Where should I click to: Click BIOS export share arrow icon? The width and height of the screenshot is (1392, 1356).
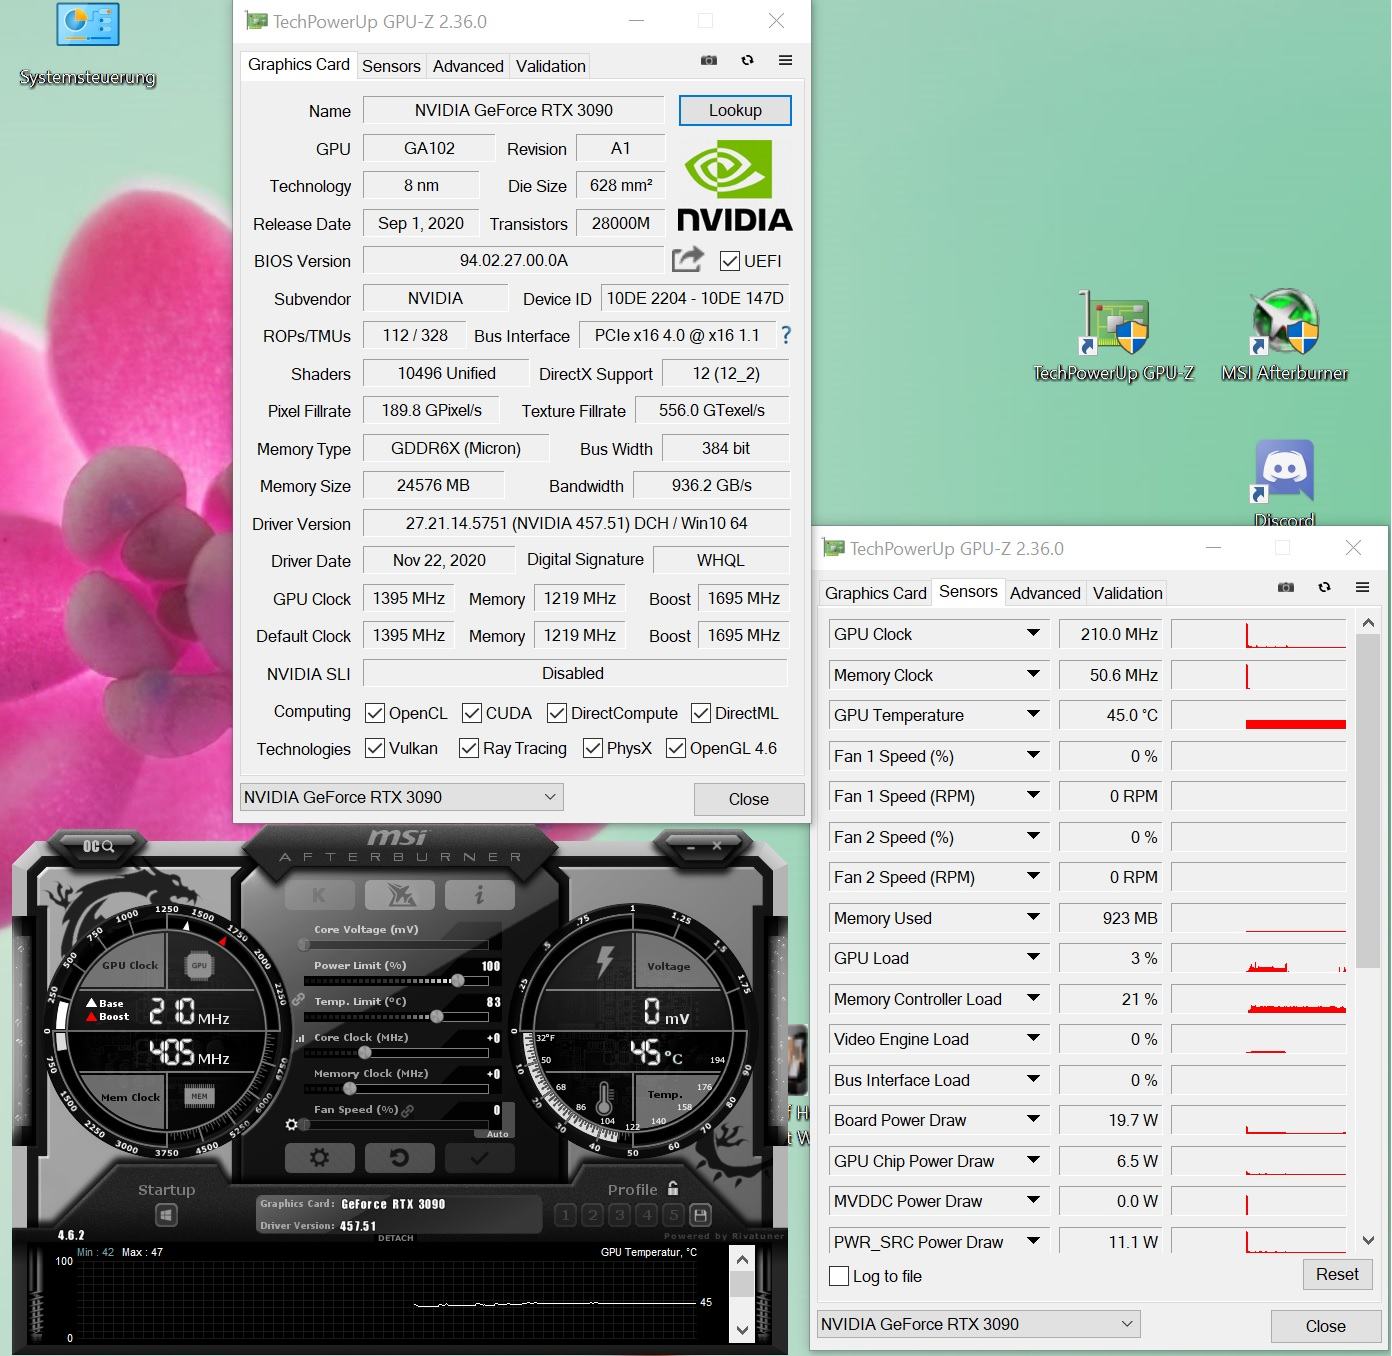click(688, 260)
